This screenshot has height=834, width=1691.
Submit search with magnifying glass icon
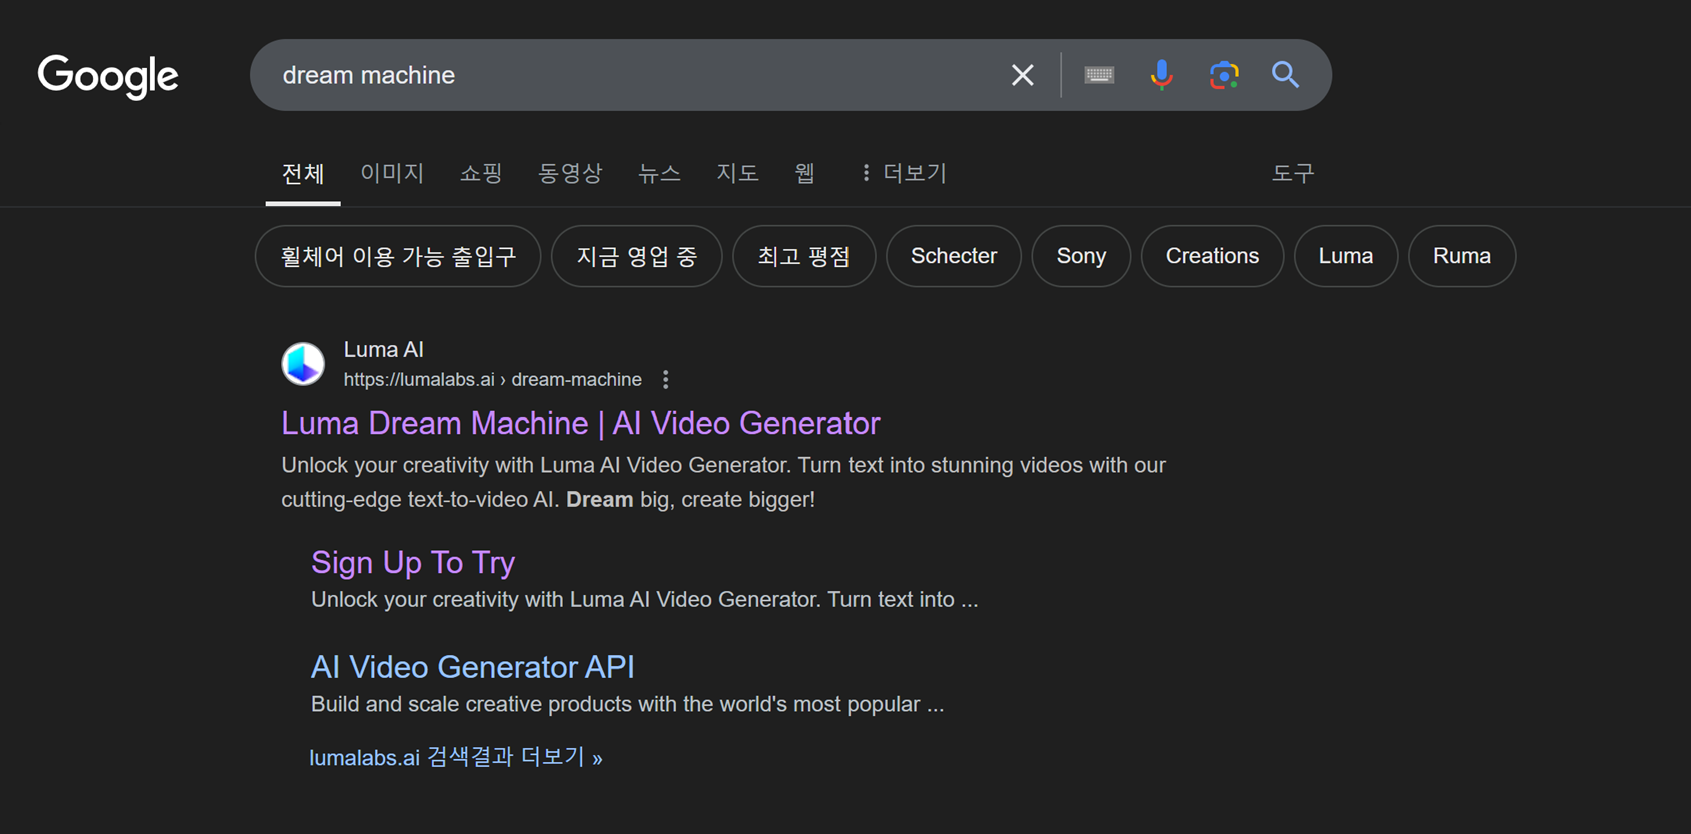click(x=1285, y=75)
